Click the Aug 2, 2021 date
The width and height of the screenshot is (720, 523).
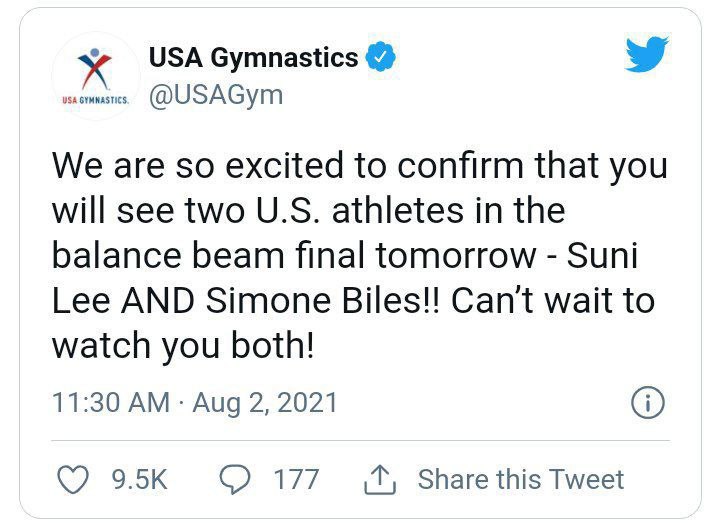click(x=265, y=403)
